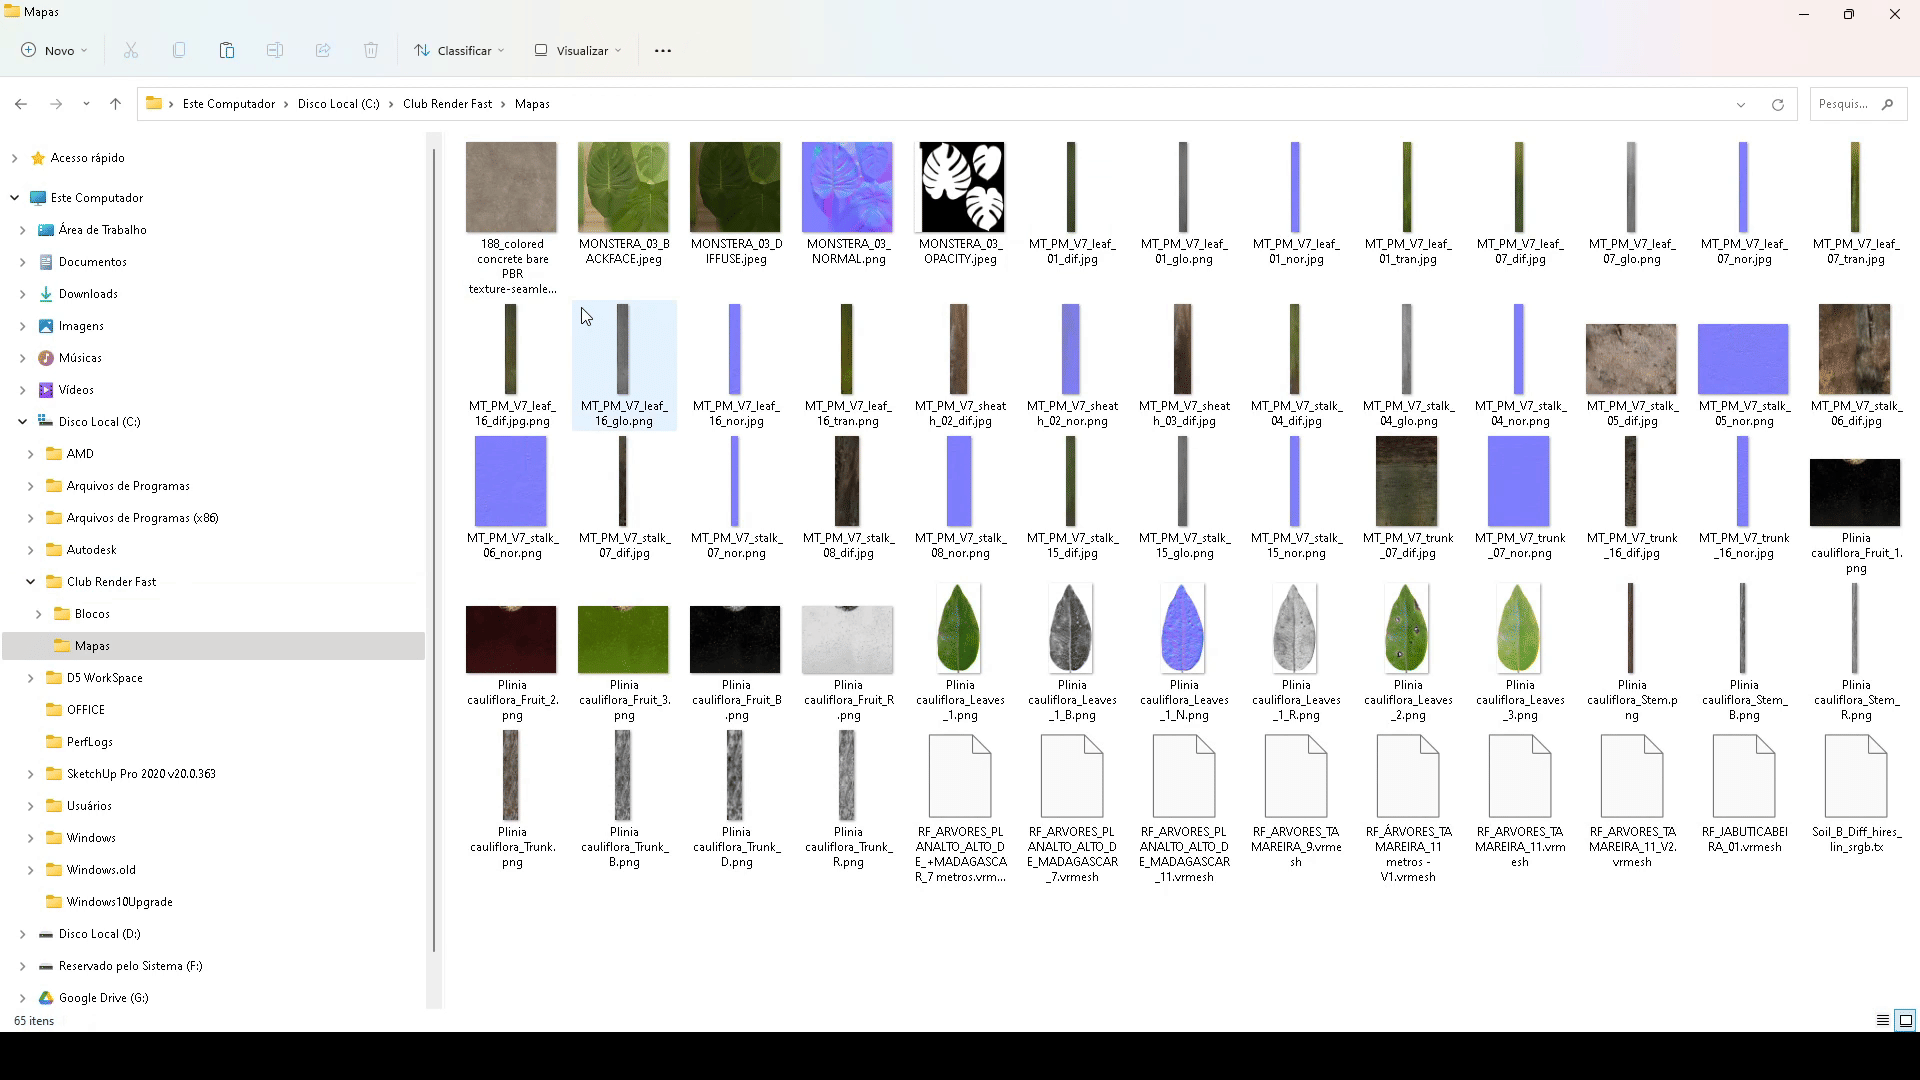Open the three-dots more options menu
This screenshot has height=1080, width=1920.
(662, 50)
